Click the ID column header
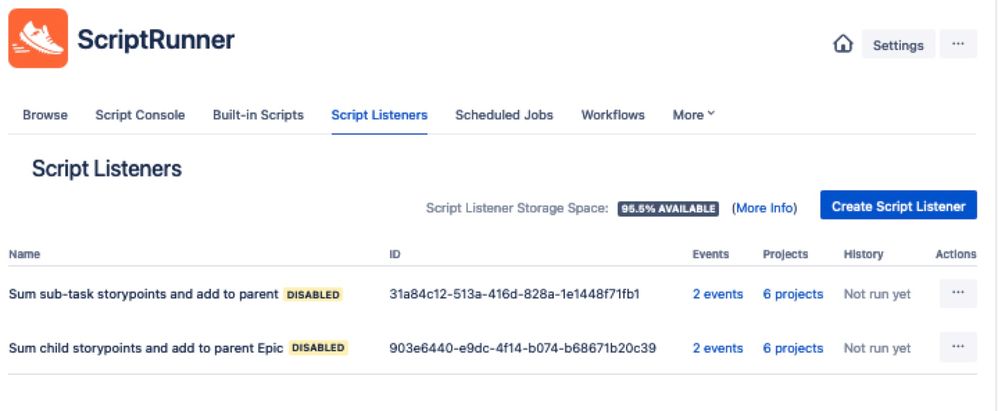Screen dimensions: 998x411 395,254
